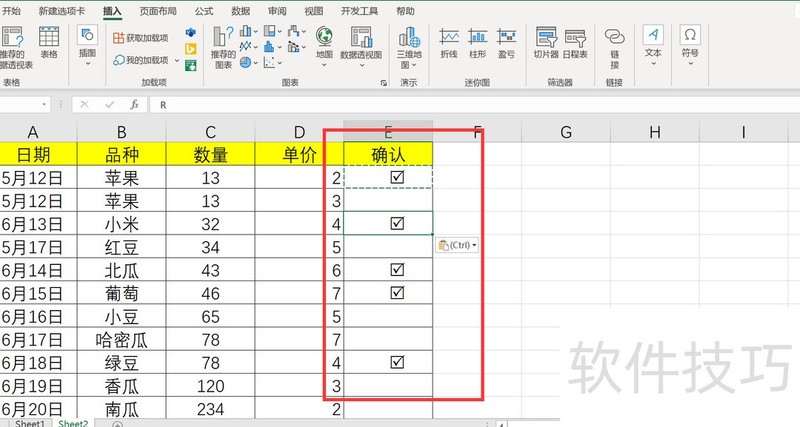
Task: Click the checkbox in the 绿豆 row
Action: pyautogui.click(x=397, y=361)
